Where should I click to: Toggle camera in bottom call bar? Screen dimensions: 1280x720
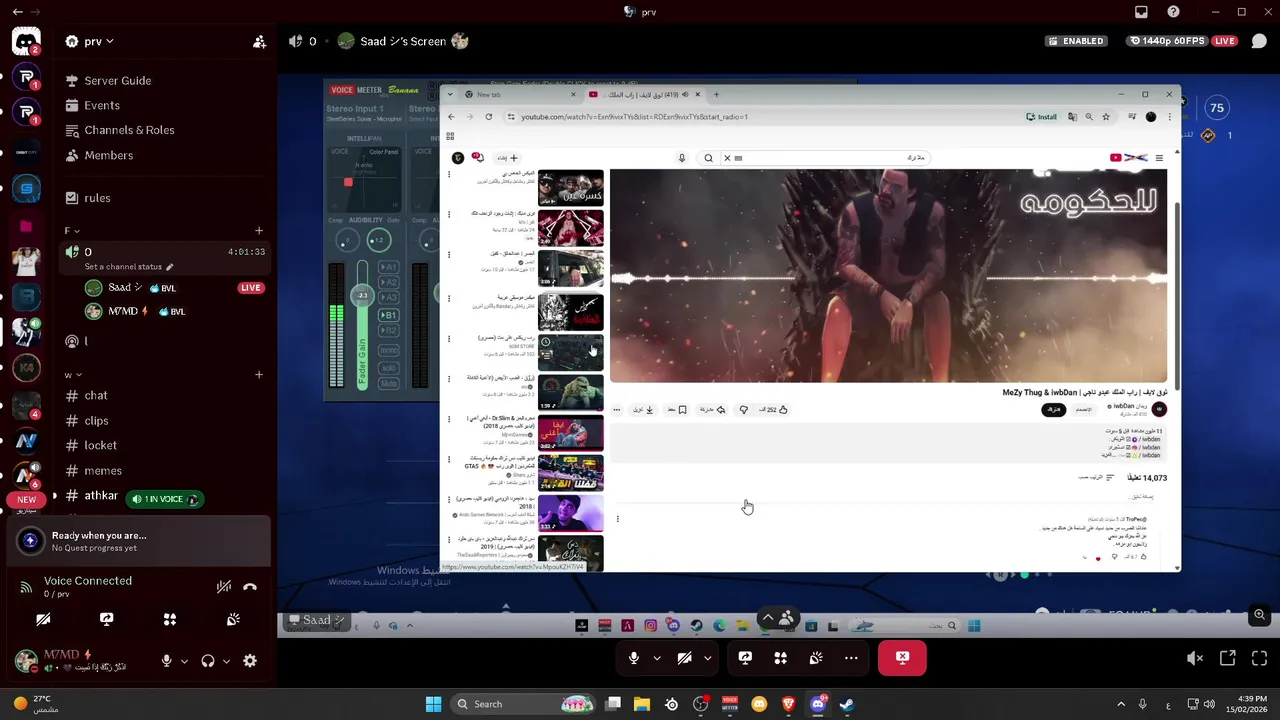[684, 658]
